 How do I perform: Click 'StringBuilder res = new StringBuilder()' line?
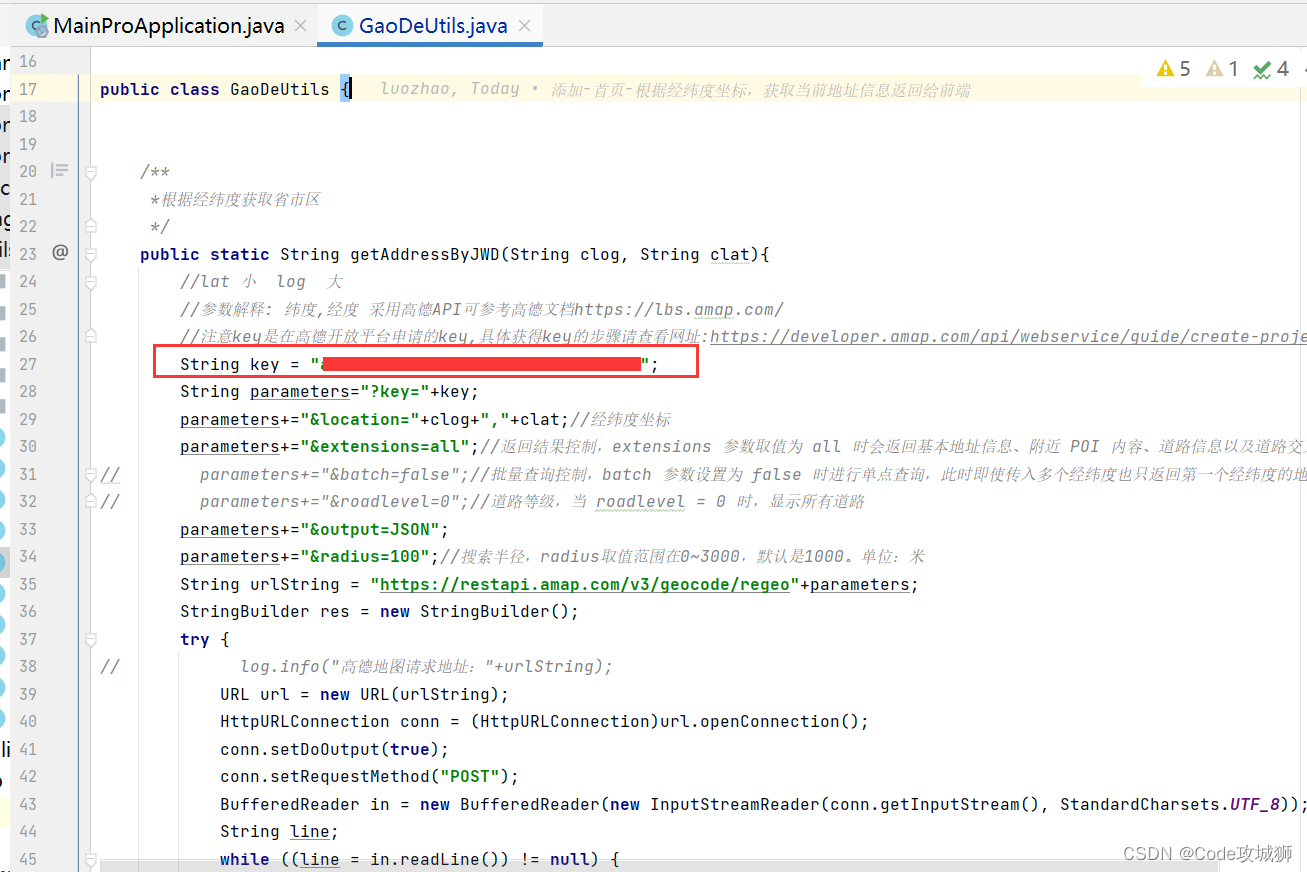pyautogui.click(x=380, y=612)
